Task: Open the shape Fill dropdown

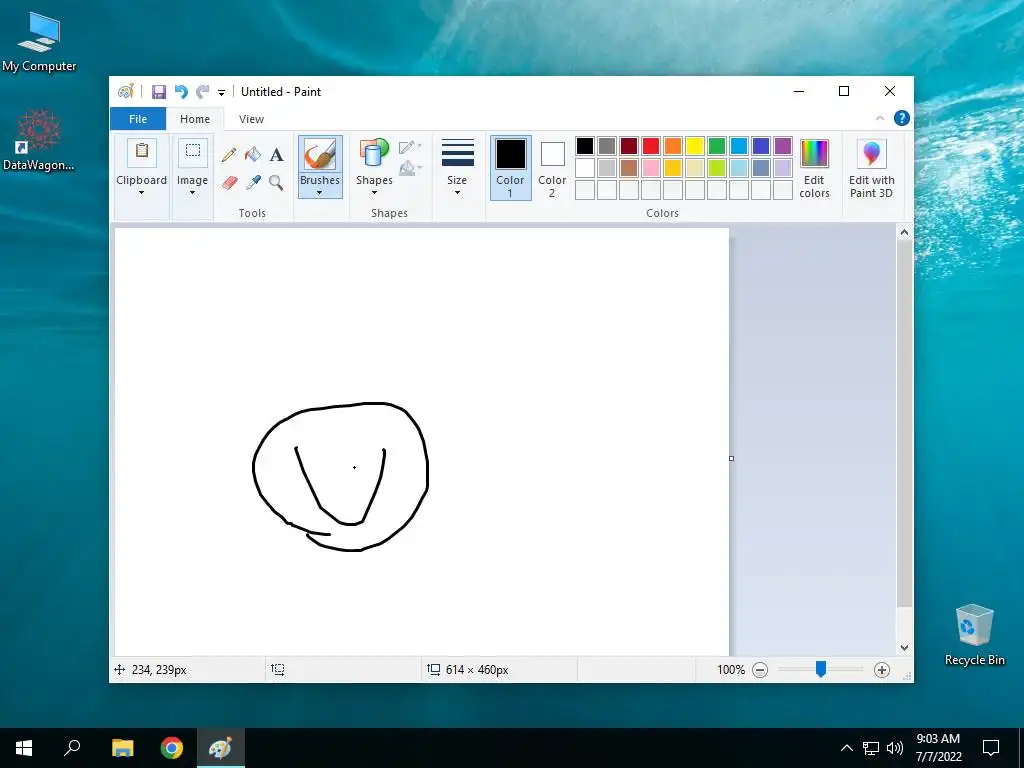Action: point(410,168)
